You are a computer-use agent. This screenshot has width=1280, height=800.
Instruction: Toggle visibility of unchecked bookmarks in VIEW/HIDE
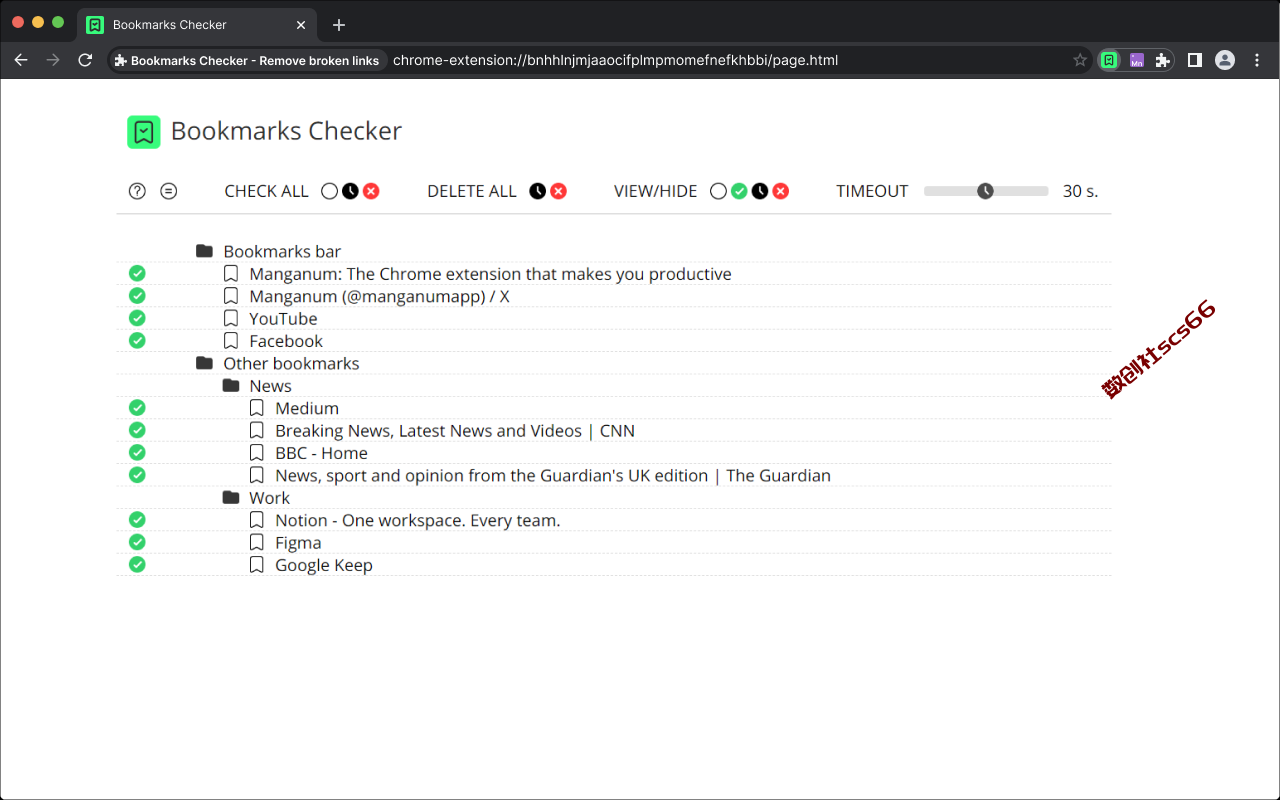pyautogui.click(x=718, y=191)
